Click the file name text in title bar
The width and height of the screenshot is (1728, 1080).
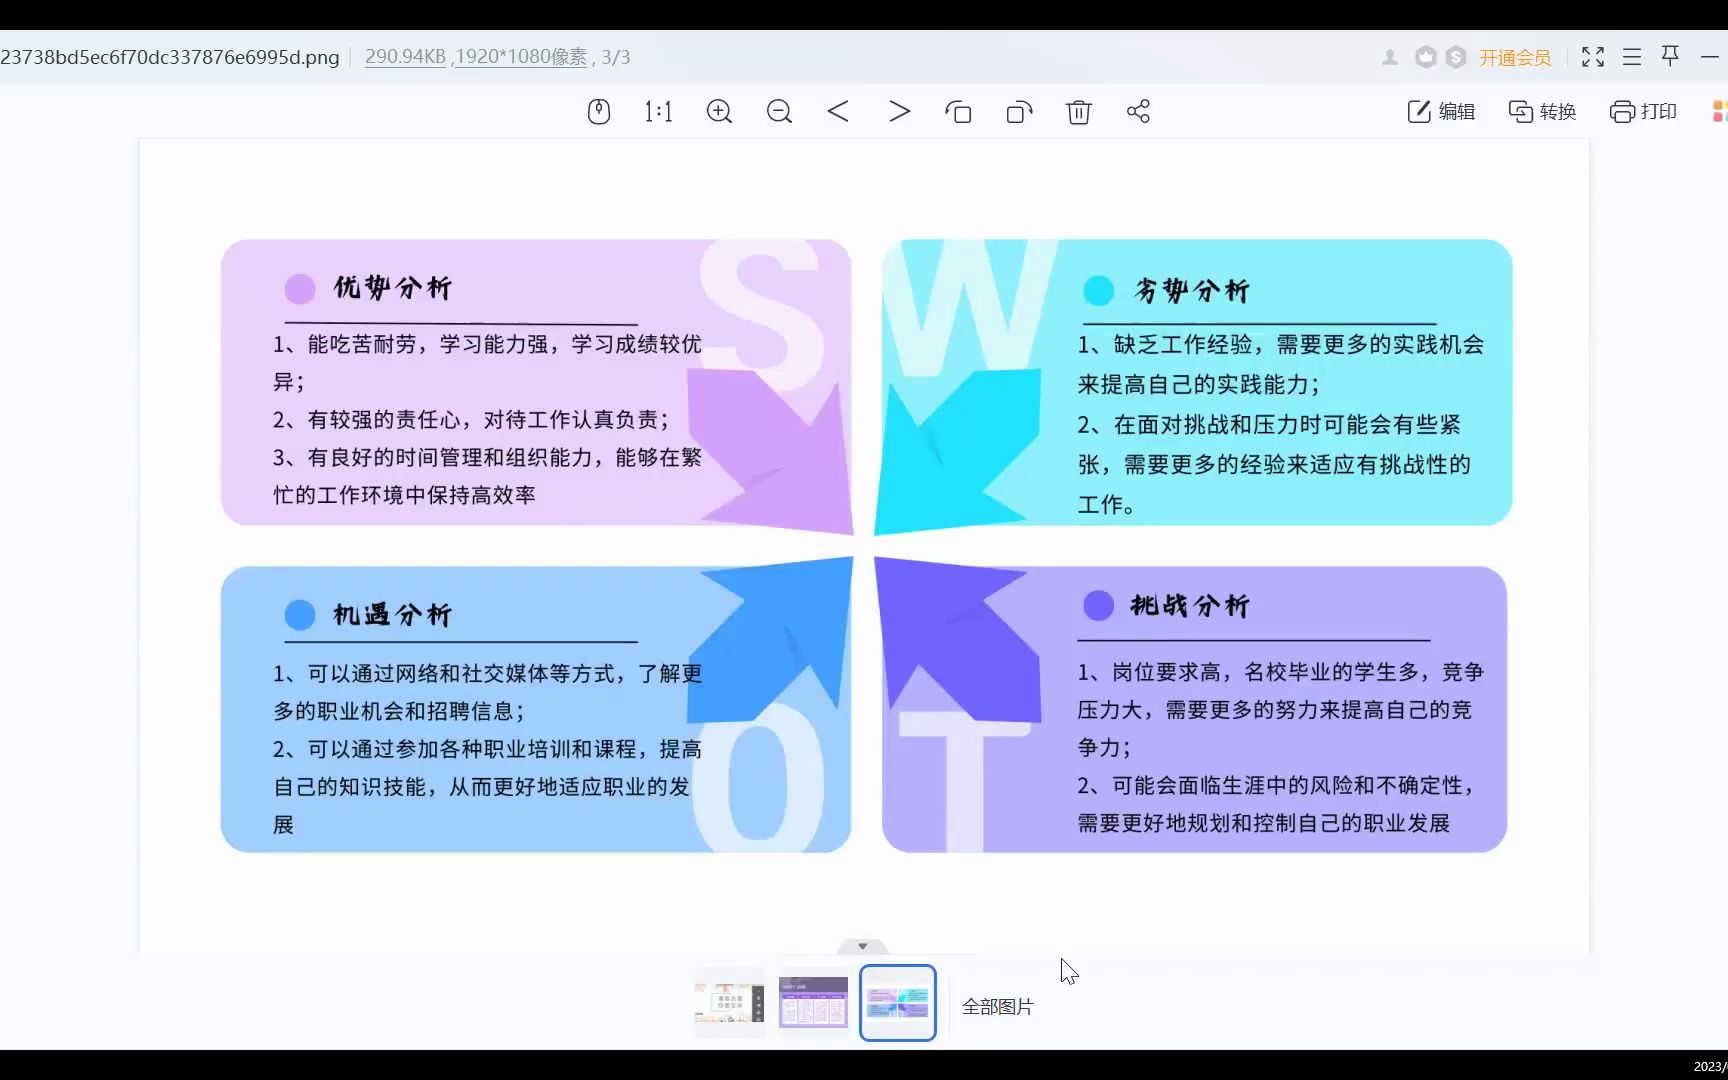point(170,57)
